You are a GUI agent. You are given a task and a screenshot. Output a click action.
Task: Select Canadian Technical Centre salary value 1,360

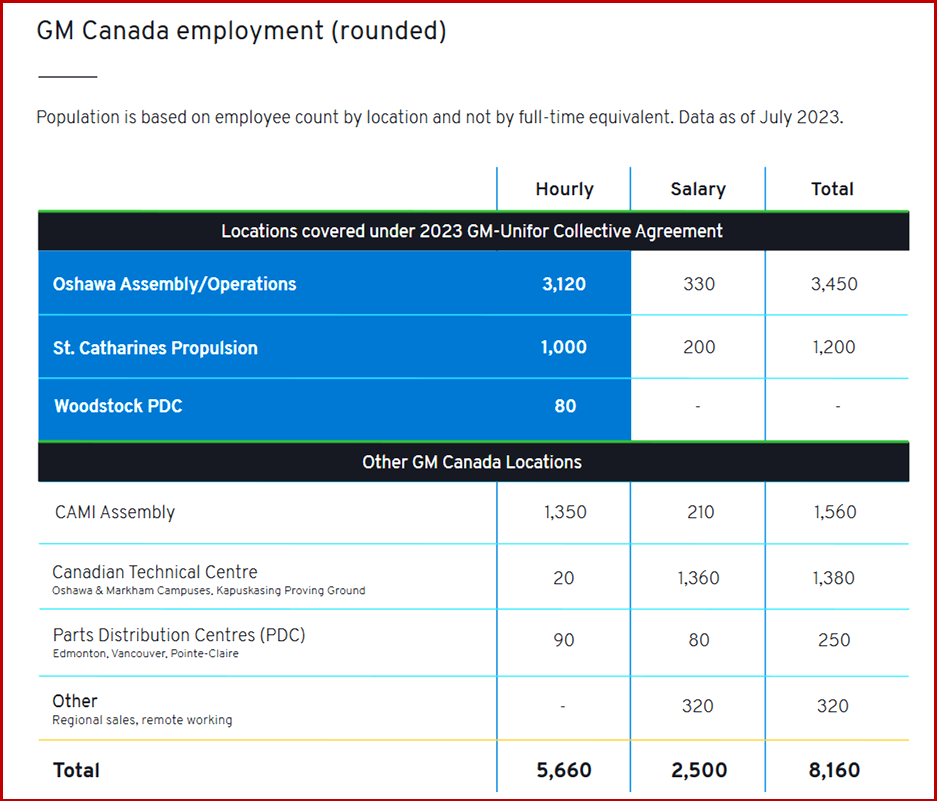[x=698, y=578]
